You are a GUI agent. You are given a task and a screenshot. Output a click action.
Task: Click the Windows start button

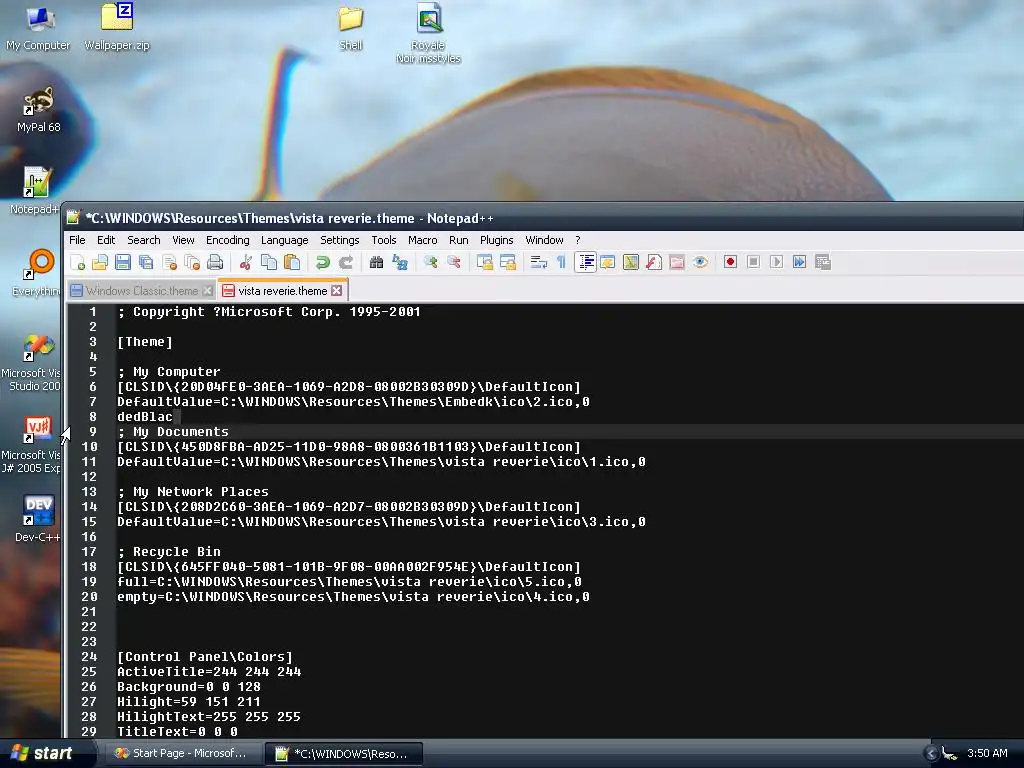(43, 753)
